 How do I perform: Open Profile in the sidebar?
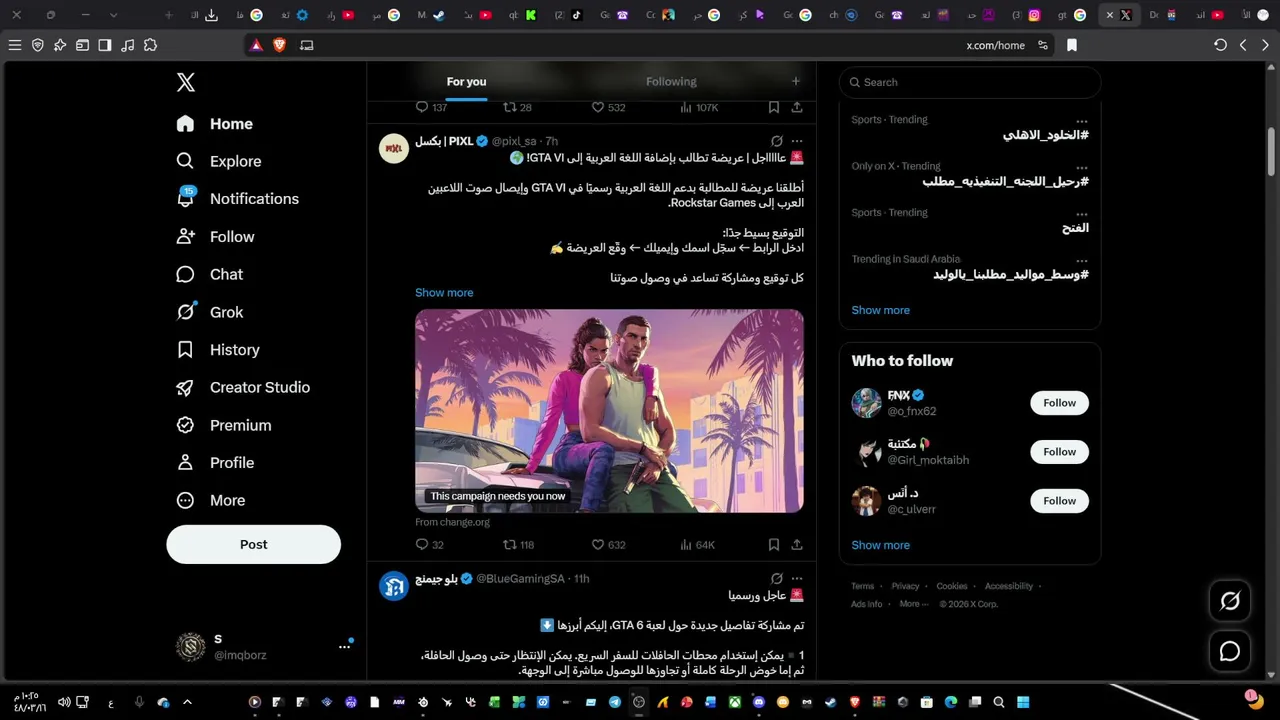click(x=215, y=463)
